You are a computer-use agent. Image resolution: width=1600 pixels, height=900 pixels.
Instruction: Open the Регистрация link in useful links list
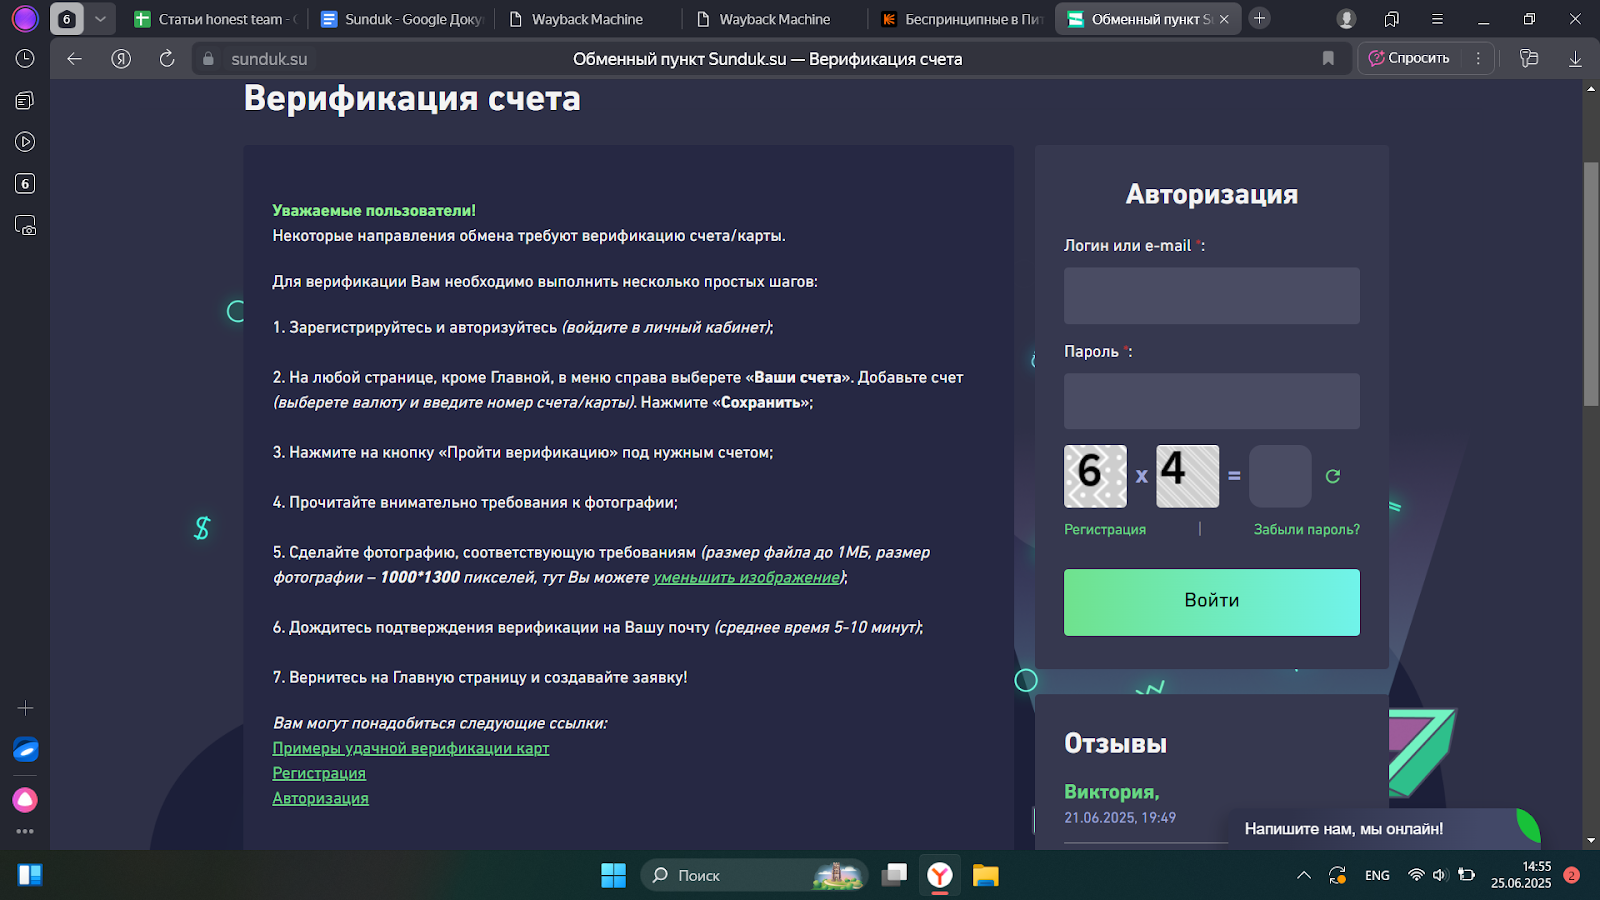[319, 773]
